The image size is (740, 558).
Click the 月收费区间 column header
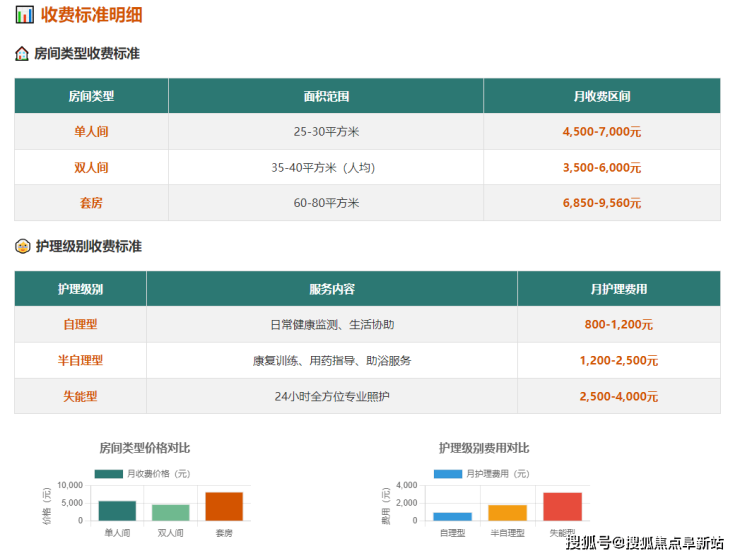point(602,96)
